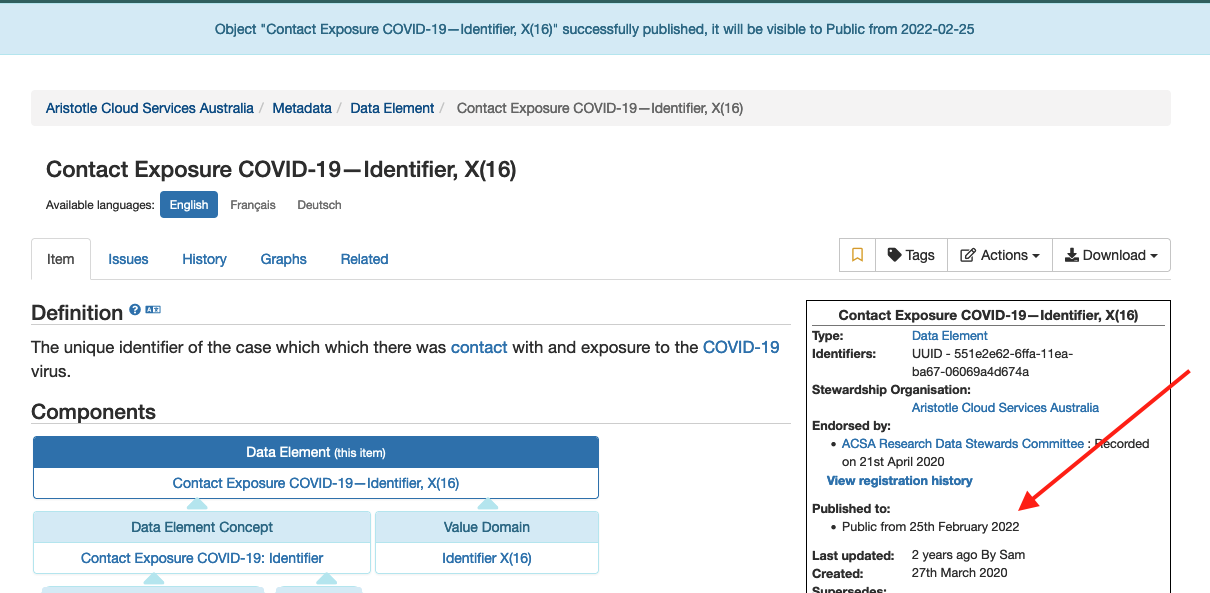Open the Related tab

pyautogui.click(x=364, y=259)
